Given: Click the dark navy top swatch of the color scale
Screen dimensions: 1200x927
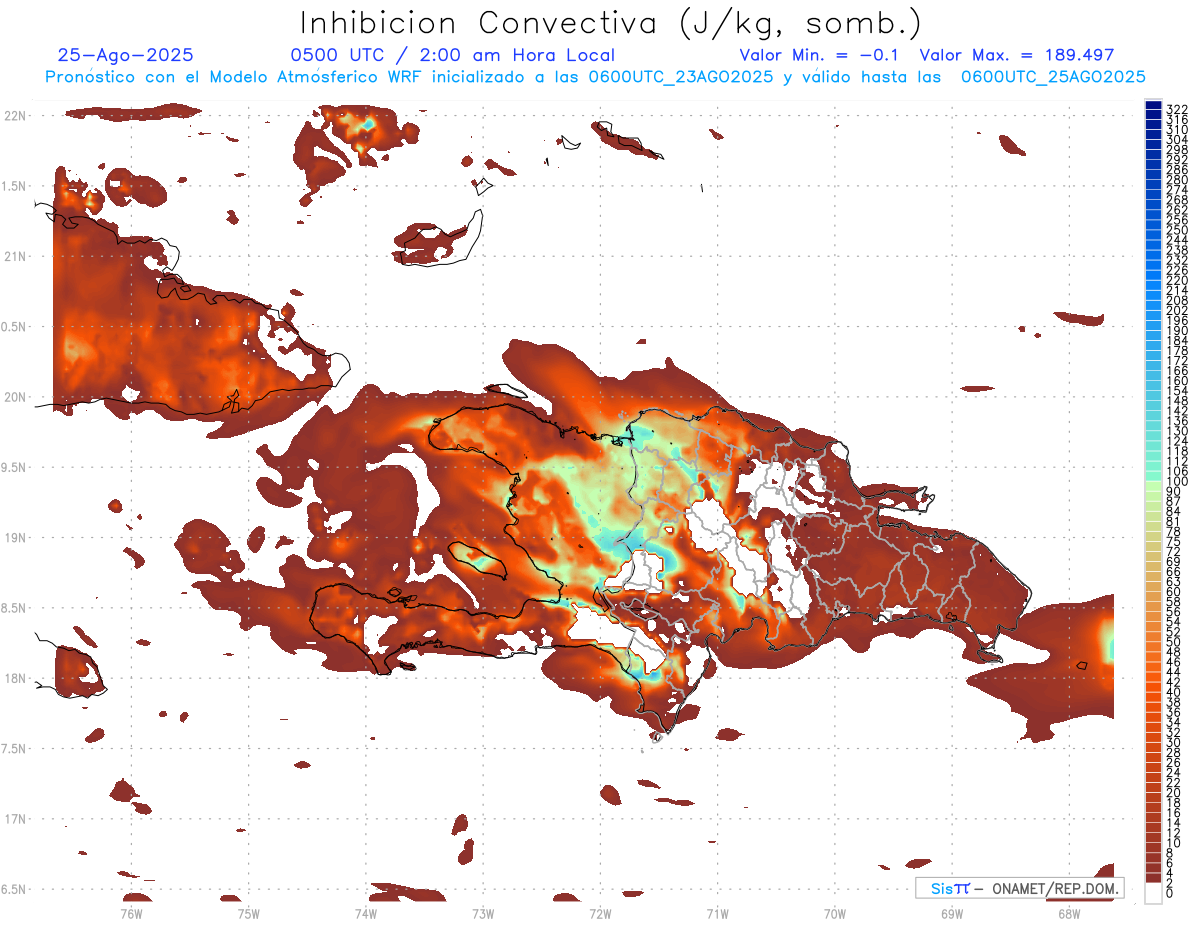Looking at the screenshot, I should pos(1153,105).
